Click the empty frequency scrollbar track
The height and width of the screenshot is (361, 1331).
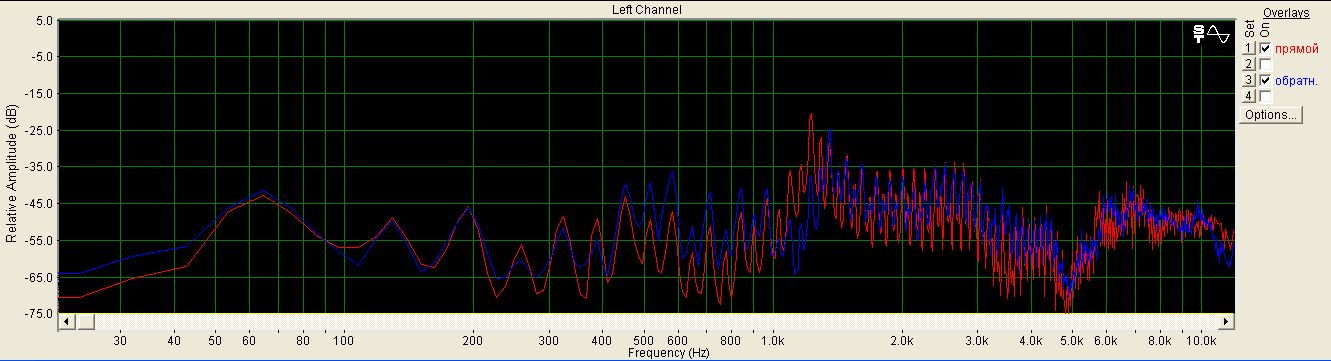pyautogui.click(x=656, y=322)
